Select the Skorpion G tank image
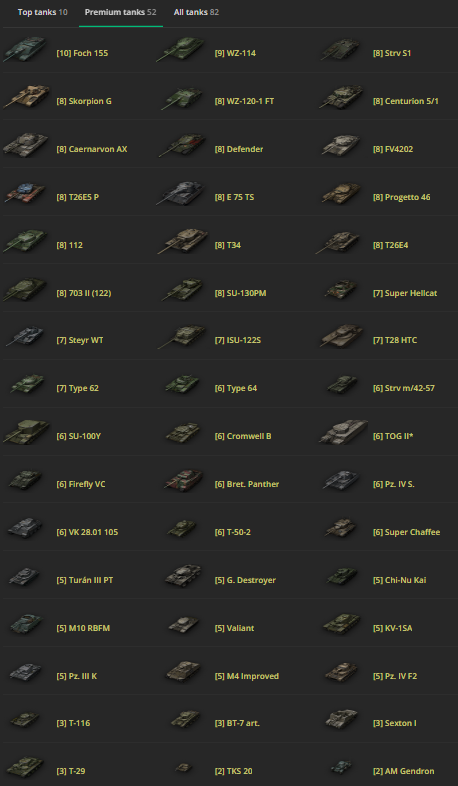This screenshot has width=458, height=786. (27, 96)
